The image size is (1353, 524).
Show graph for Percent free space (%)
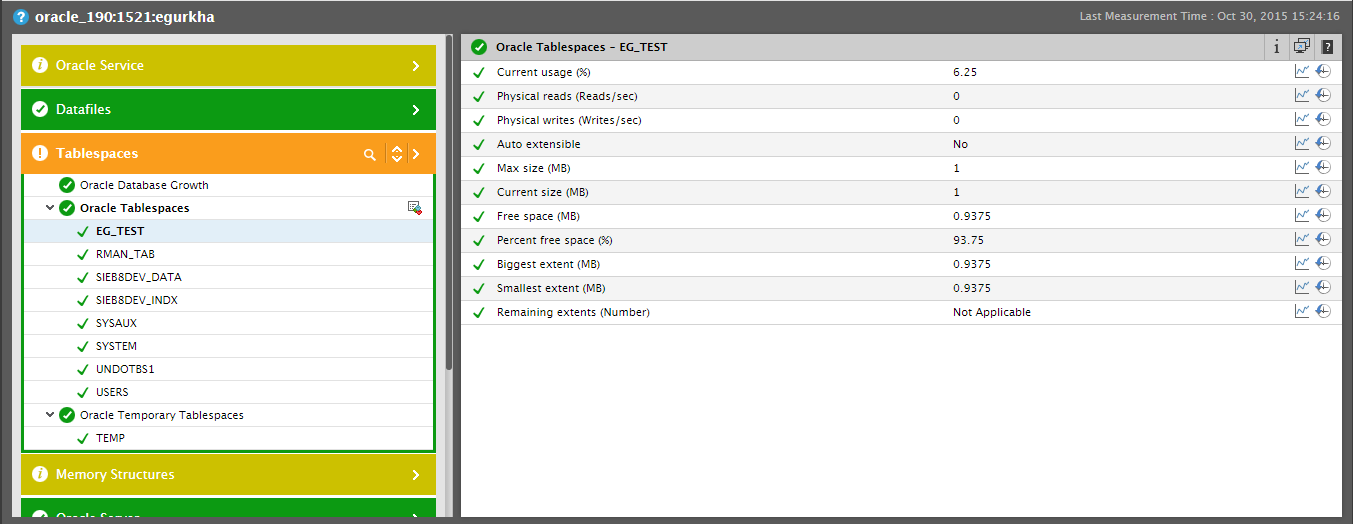click(x=1301, y=239)
